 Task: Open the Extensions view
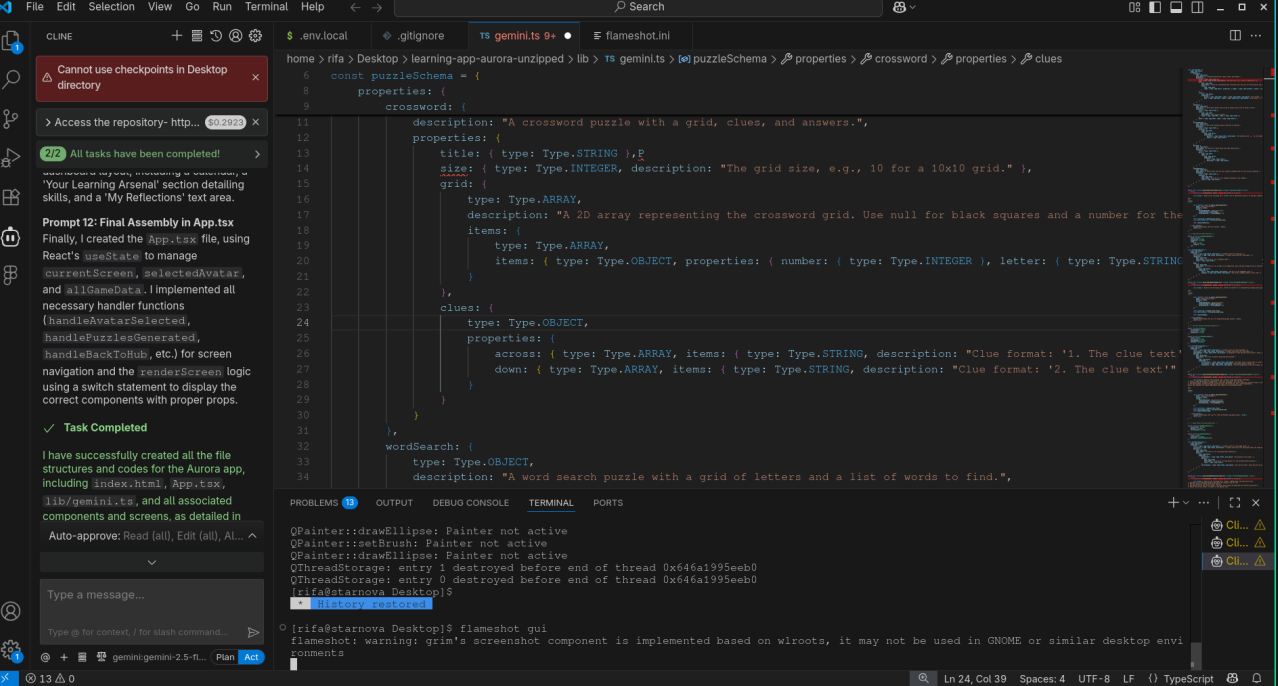click(12, 197)
